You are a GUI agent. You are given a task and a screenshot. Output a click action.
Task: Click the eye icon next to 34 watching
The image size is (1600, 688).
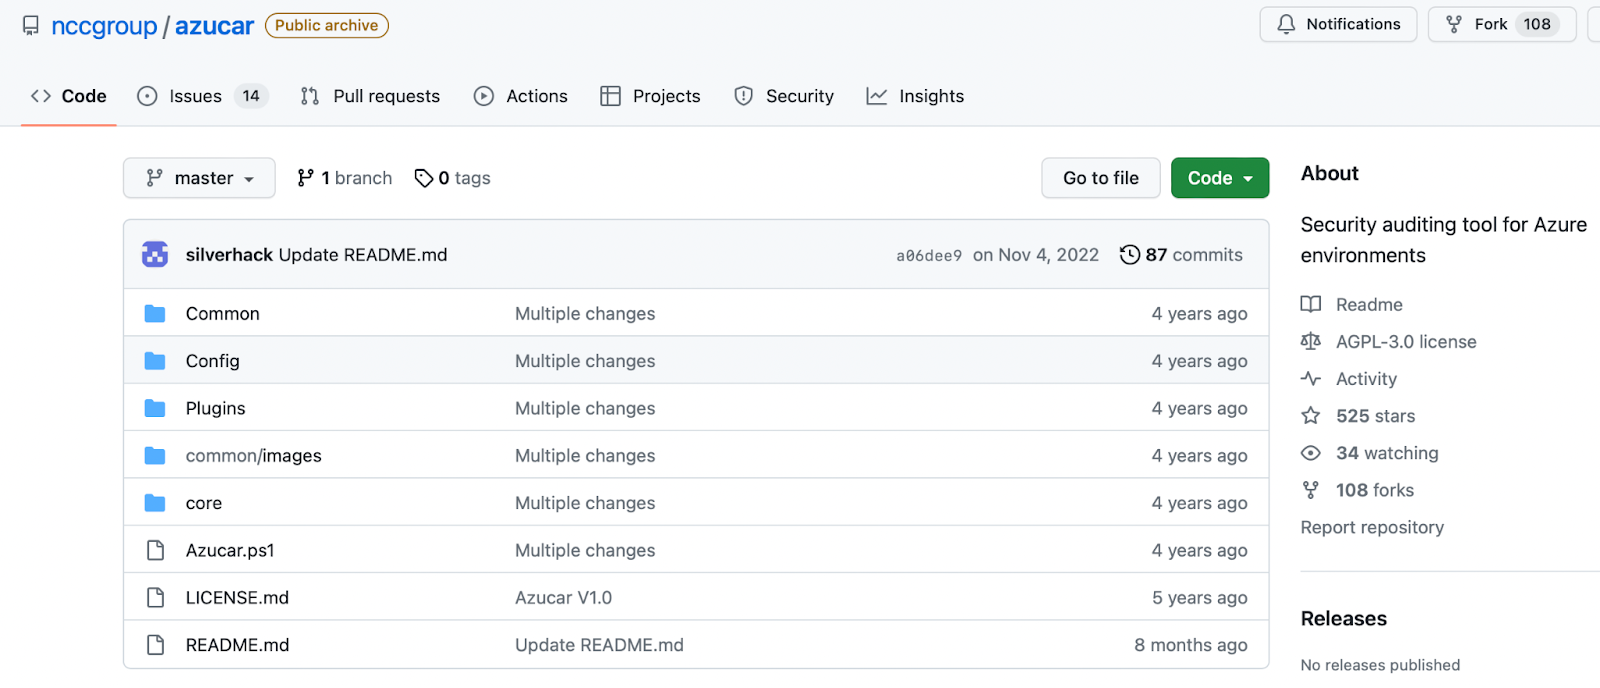click(x=1311, y=453)
